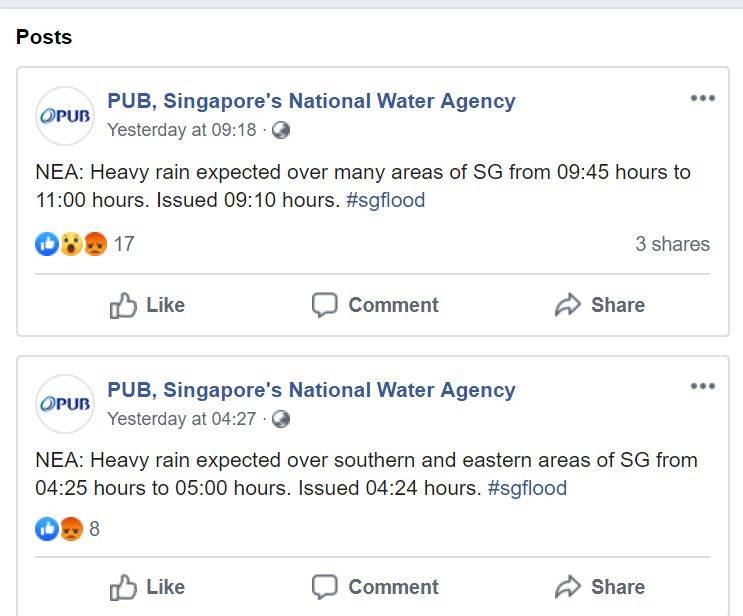Click PUB profile logo on first post
This screenshot has width=743, height=616.
click(64, 116)
